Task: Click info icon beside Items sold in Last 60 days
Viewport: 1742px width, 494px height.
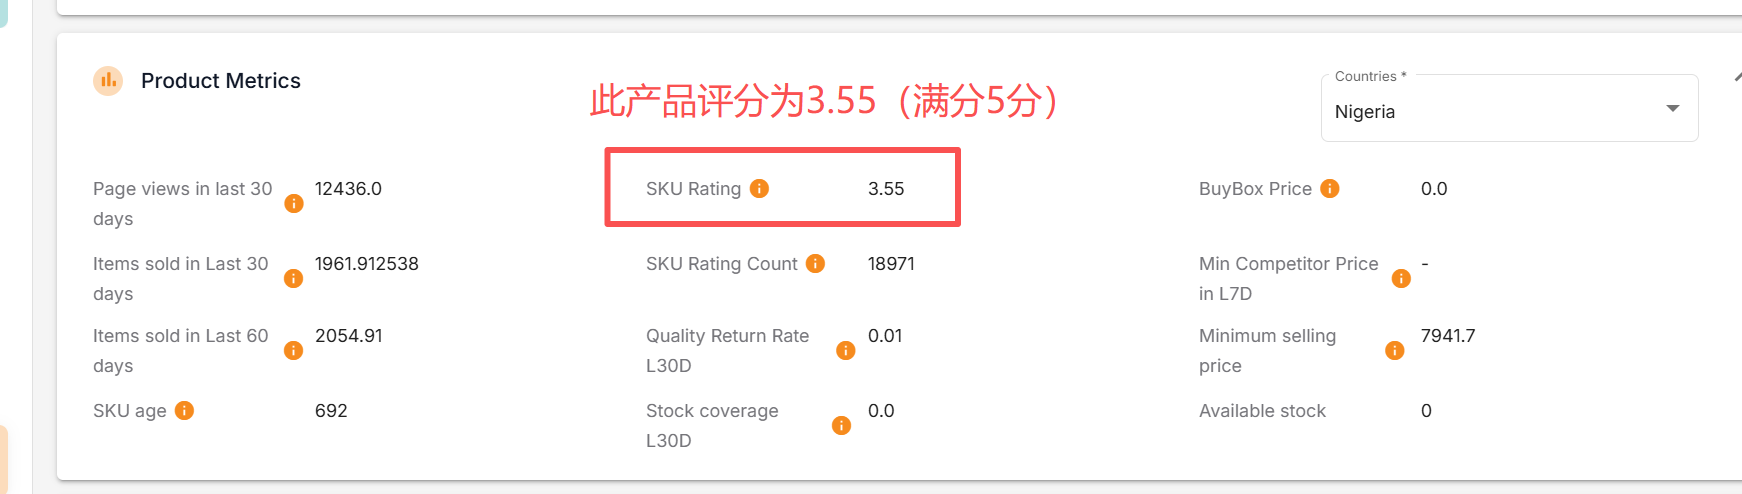Action: coord(294,350)
